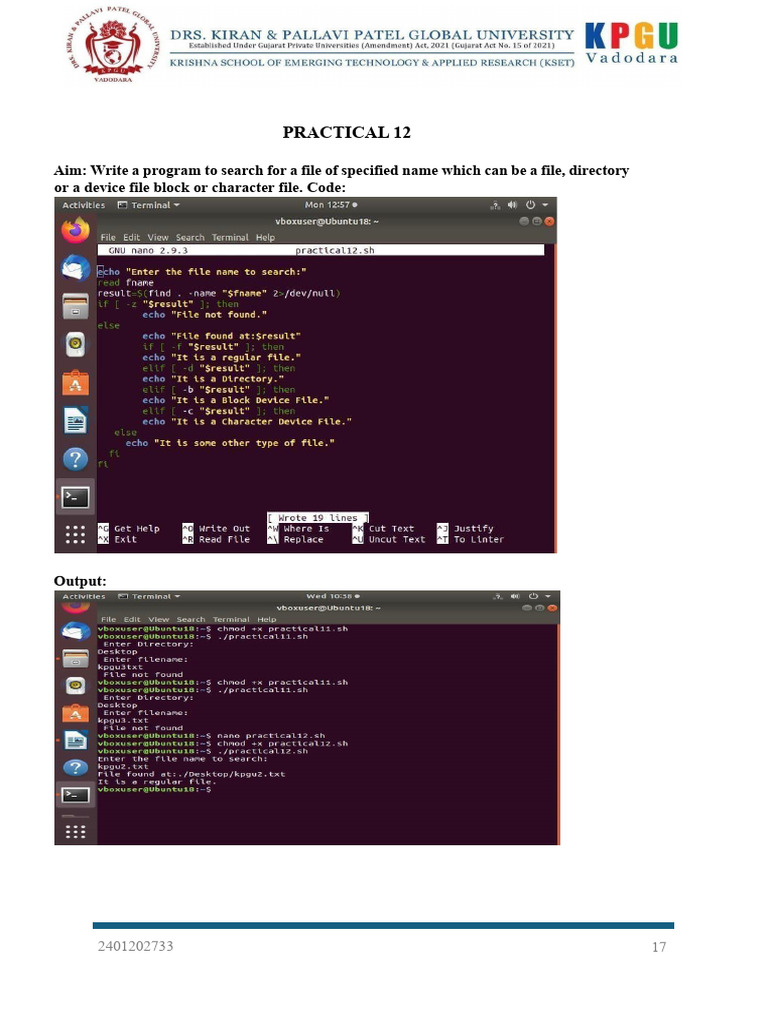
Task: Click the 'Justify' nano shortcut
Action: 466,528
